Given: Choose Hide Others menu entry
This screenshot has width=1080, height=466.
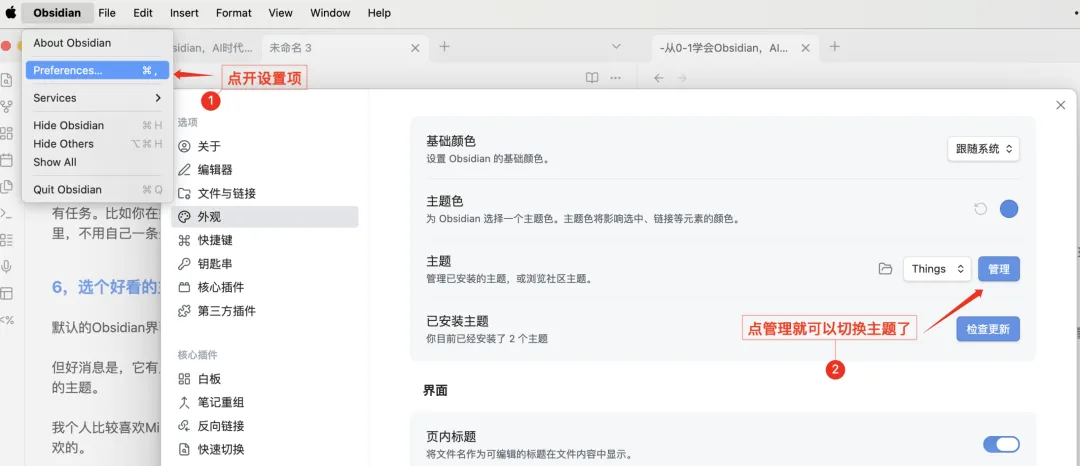Looking at the screenshot, I should pyautogui.click(x=97, y=144).
